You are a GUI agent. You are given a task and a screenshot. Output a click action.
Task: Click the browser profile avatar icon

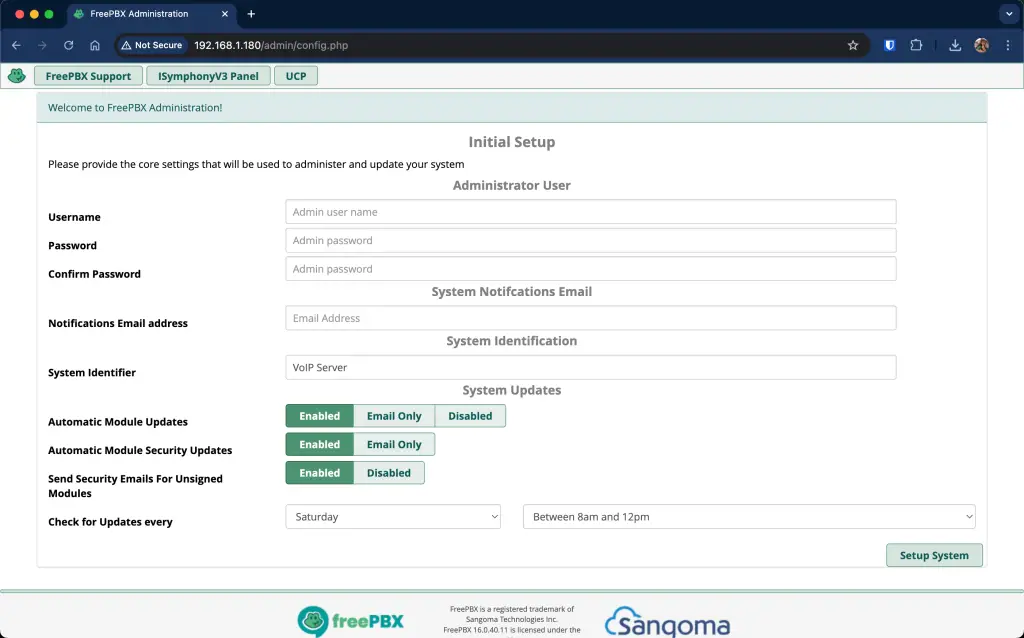(981, 45)
